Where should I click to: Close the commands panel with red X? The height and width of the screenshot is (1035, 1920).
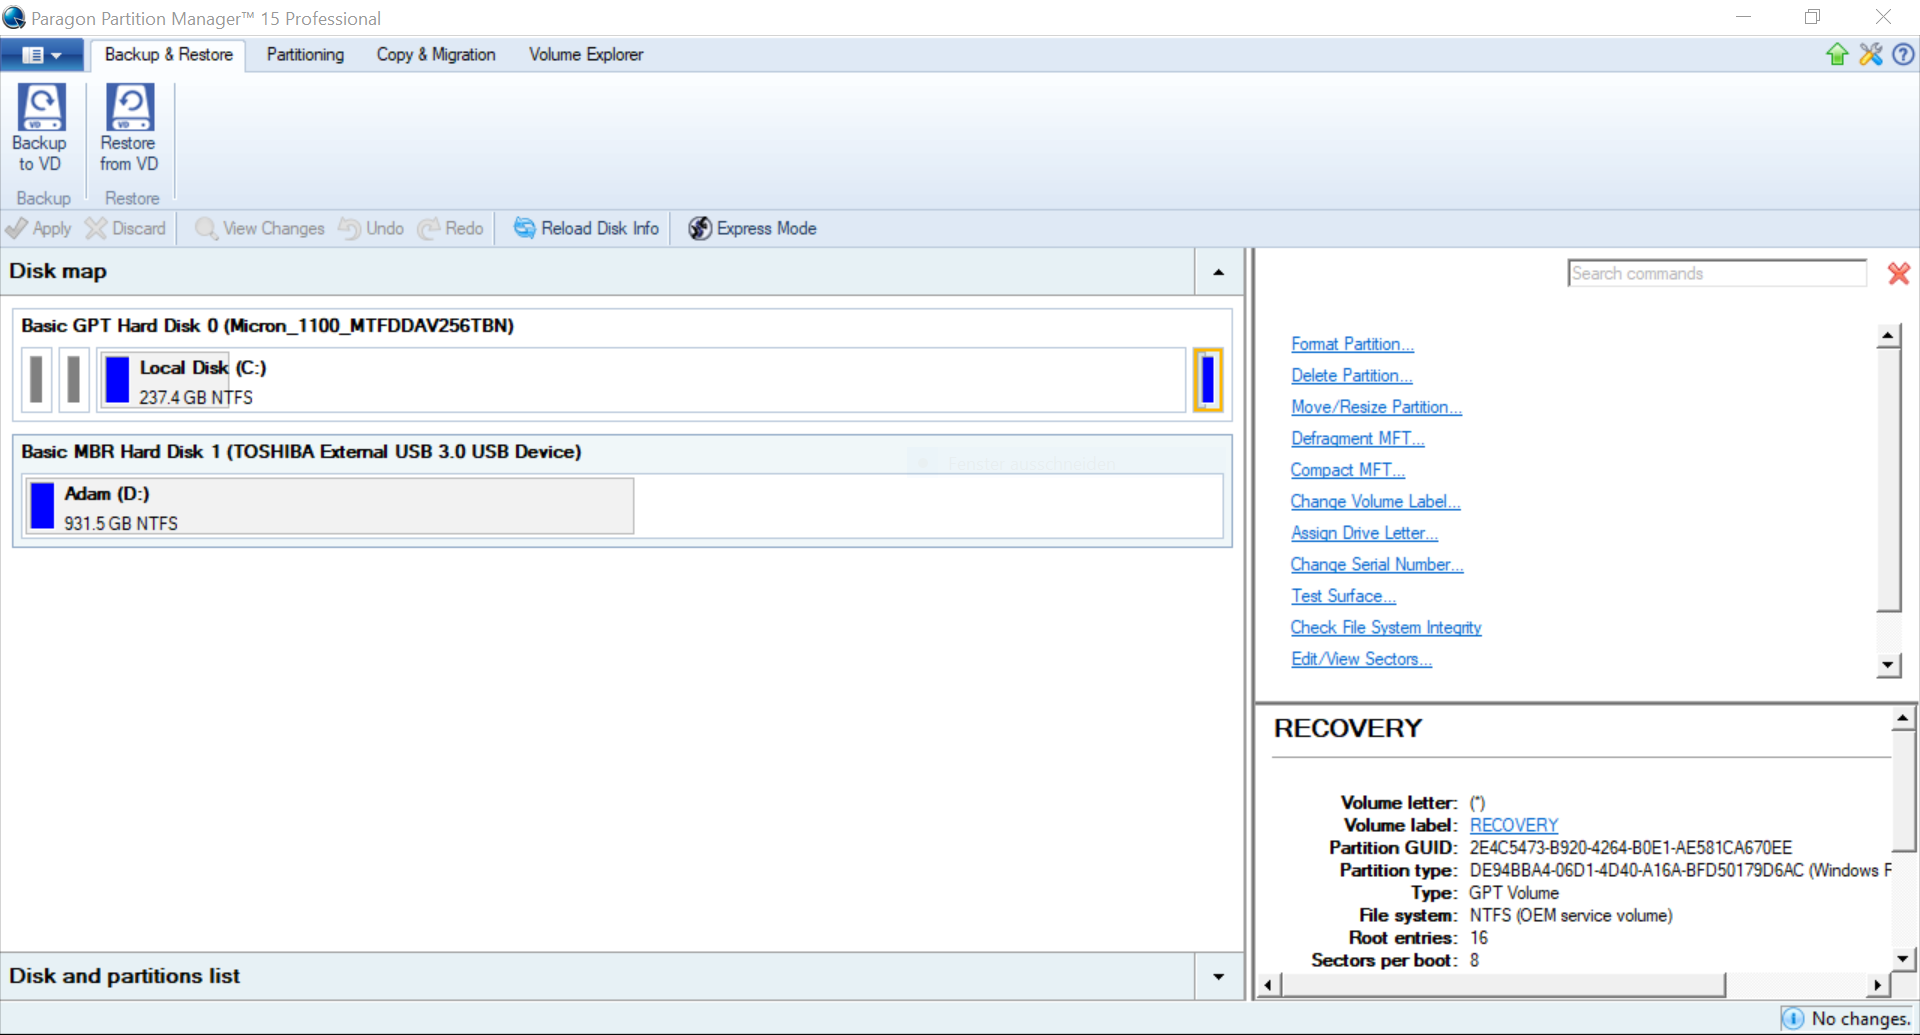tap(1898, 274)
